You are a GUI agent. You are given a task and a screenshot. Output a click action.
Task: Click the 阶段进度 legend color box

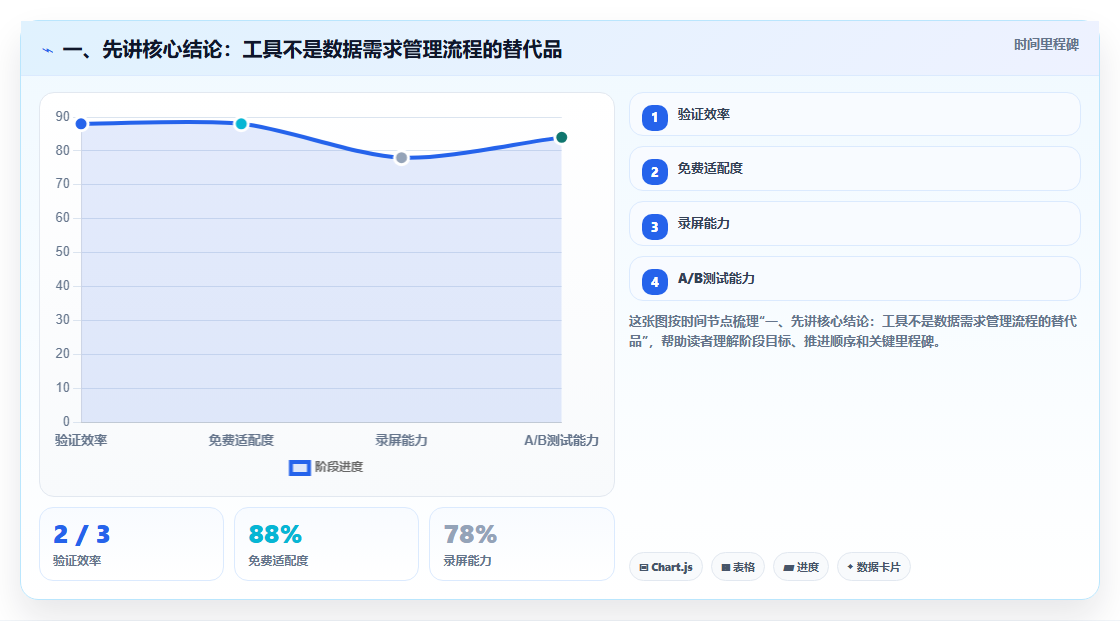point(299,468)
